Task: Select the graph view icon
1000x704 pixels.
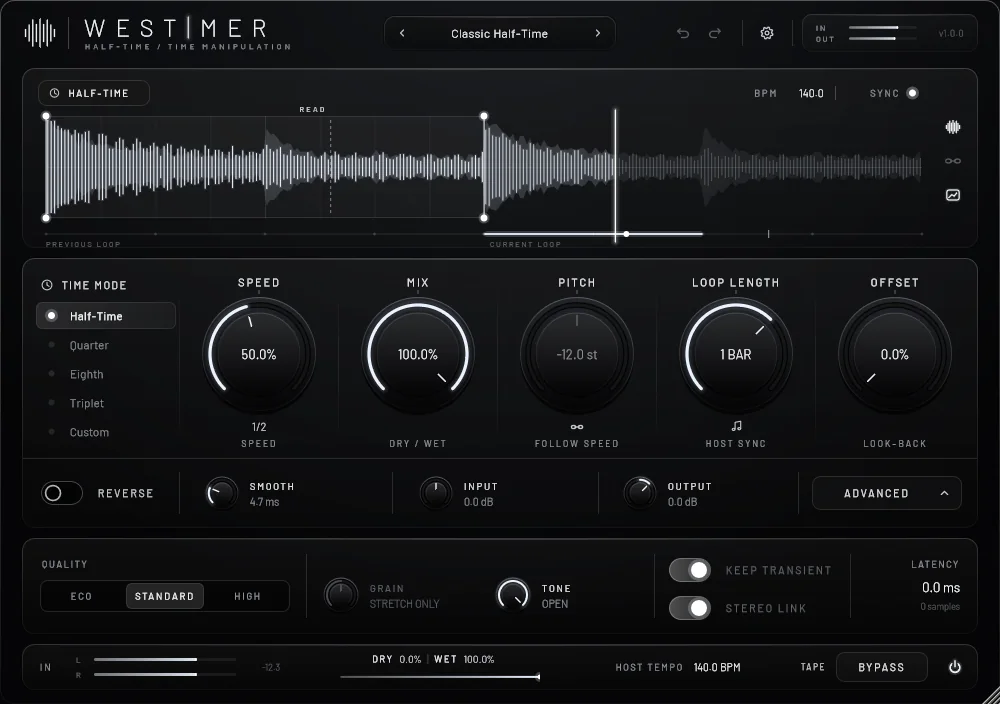Action: click(952, 195)
